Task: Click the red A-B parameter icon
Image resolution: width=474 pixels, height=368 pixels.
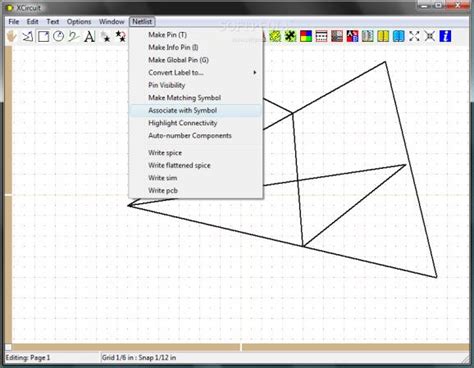Action: (352, 36)
